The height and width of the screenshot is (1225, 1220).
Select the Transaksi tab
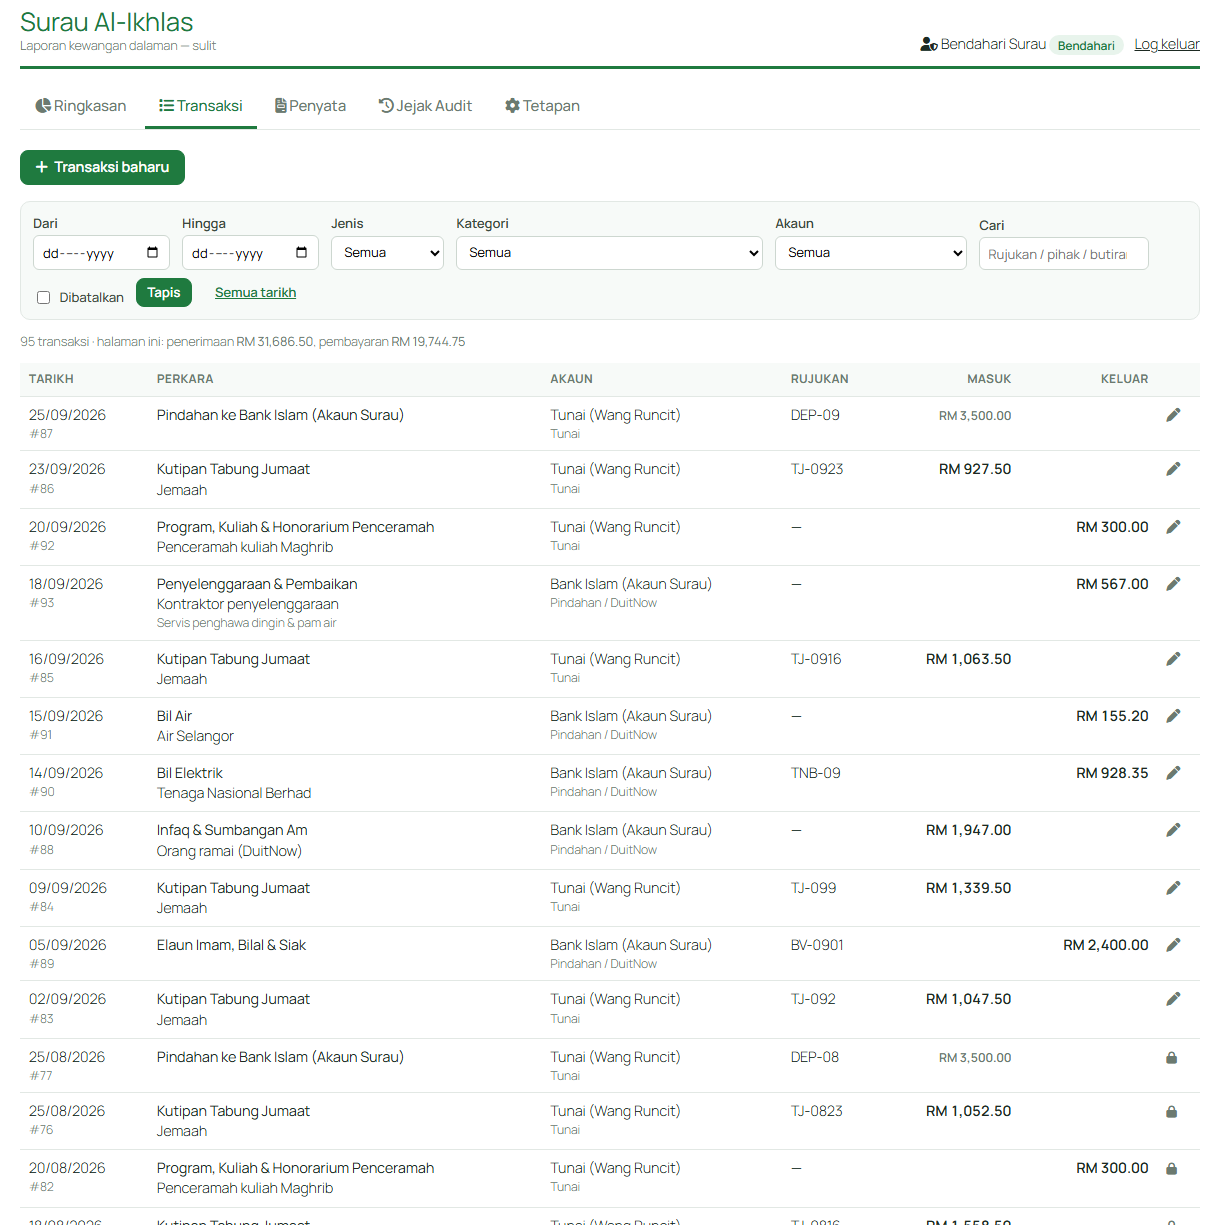201,106
